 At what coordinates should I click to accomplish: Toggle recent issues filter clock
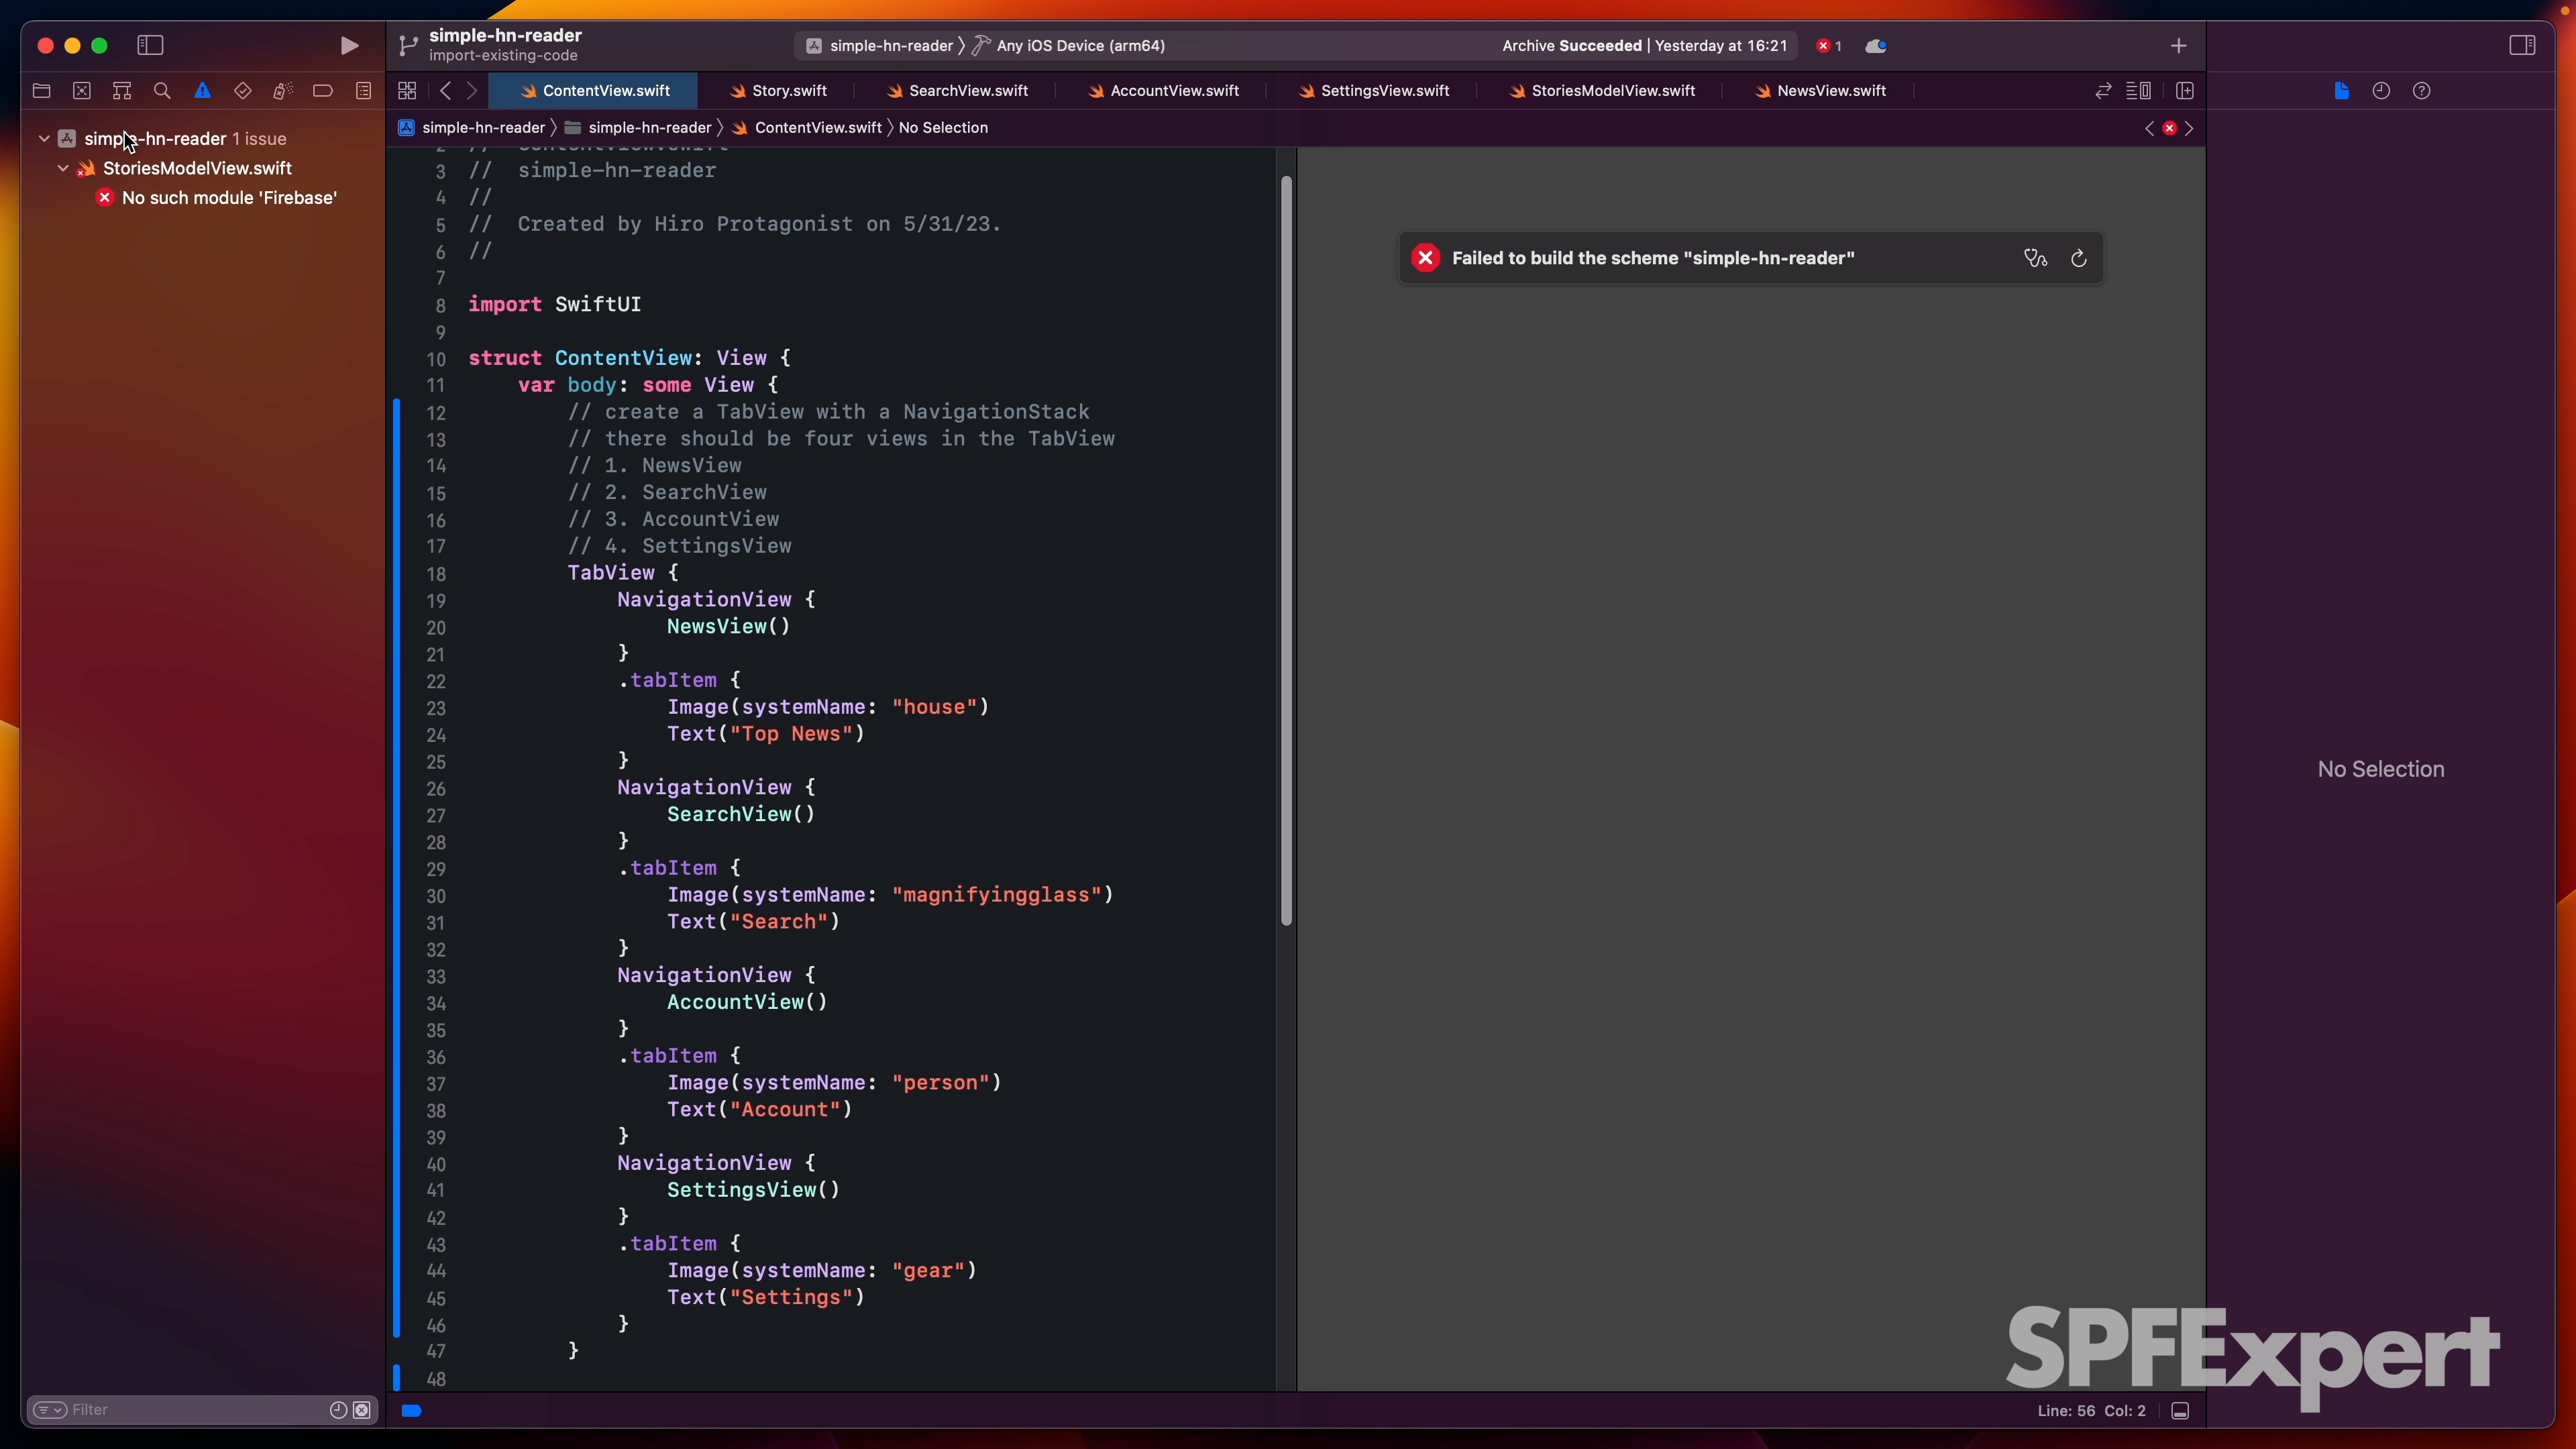[338, 1409]
